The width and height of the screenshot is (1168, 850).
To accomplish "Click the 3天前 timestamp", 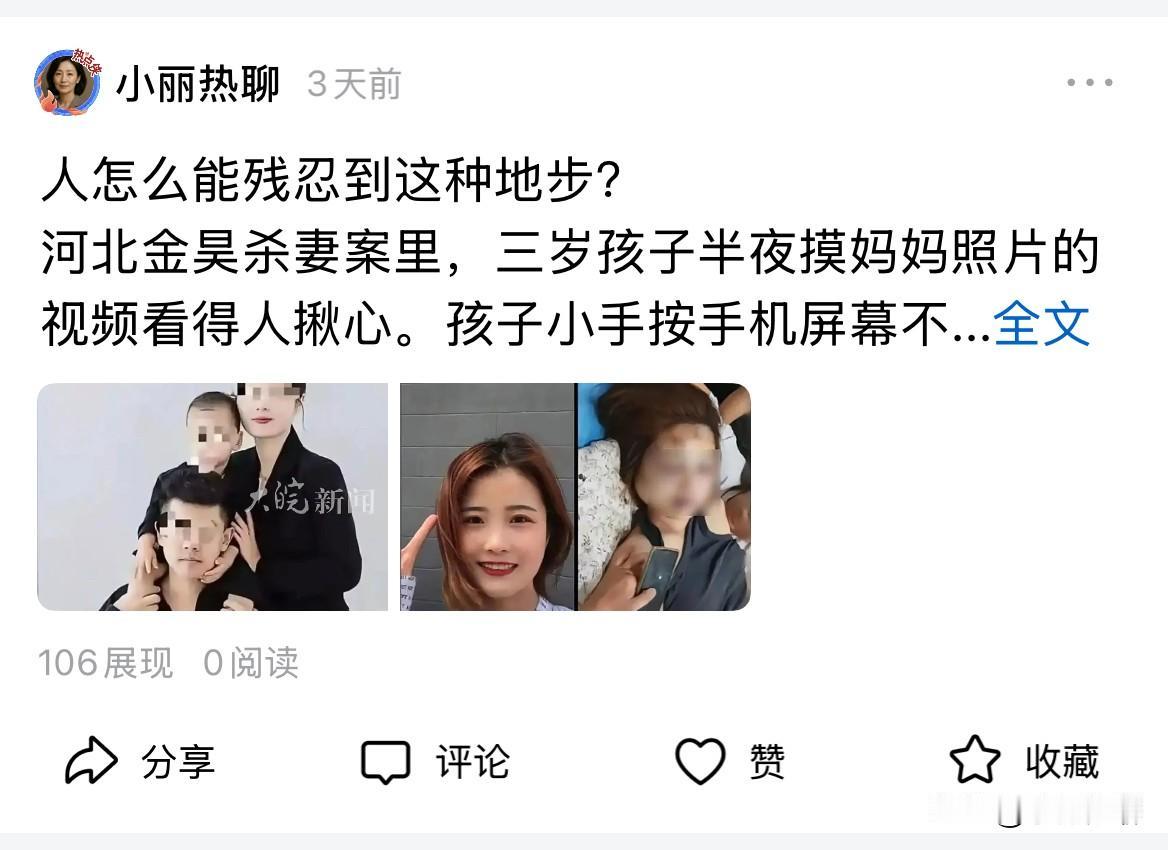I will tap(354, 84).
